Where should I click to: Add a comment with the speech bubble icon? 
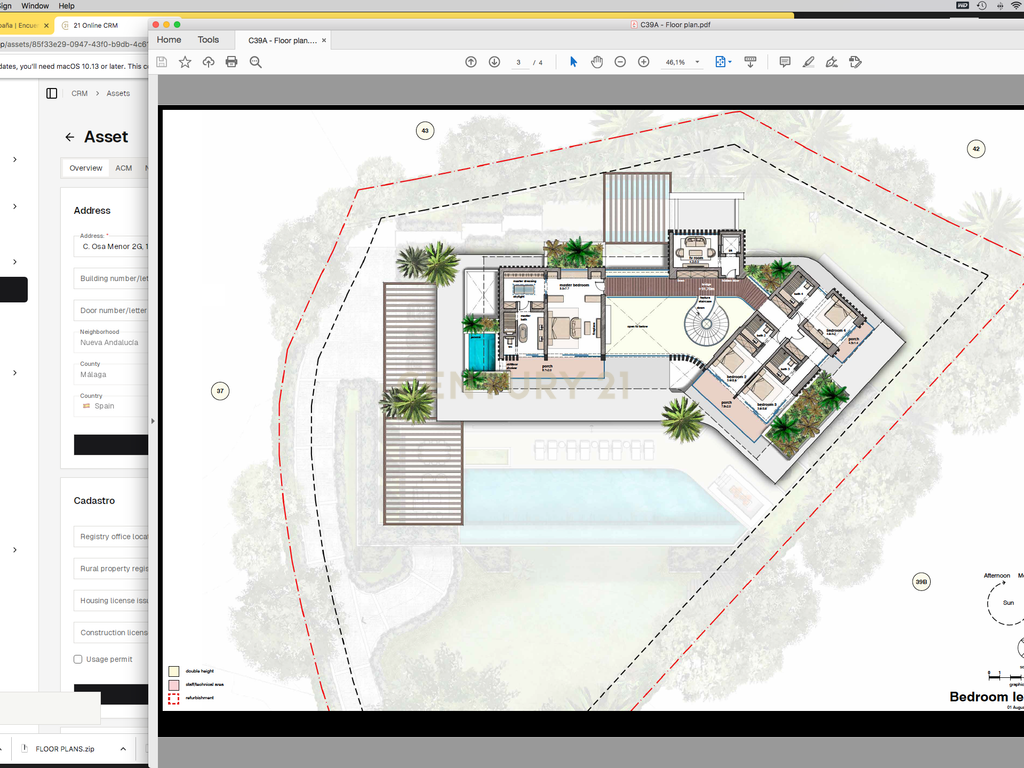tap(785, 62)
